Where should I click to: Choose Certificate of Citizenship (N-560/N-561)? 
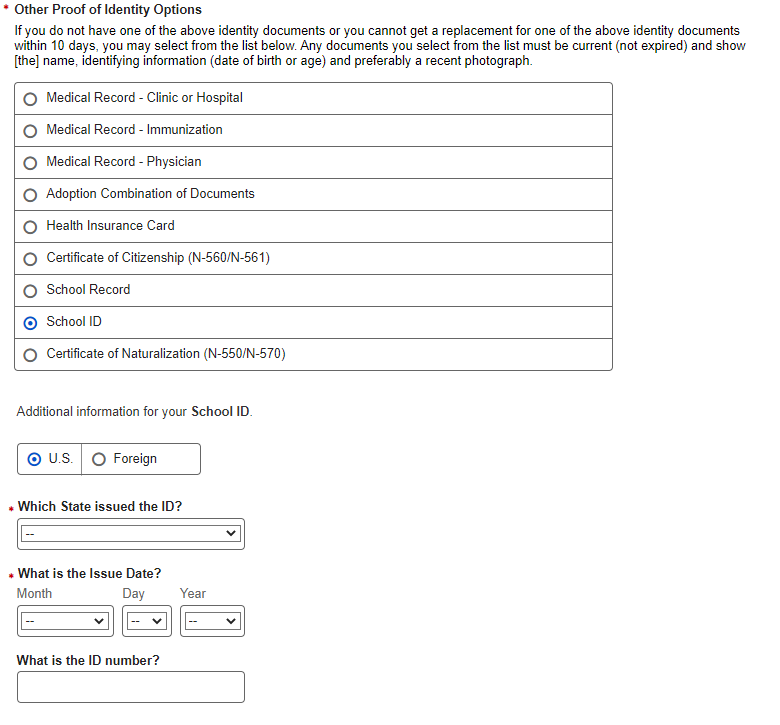31,259
